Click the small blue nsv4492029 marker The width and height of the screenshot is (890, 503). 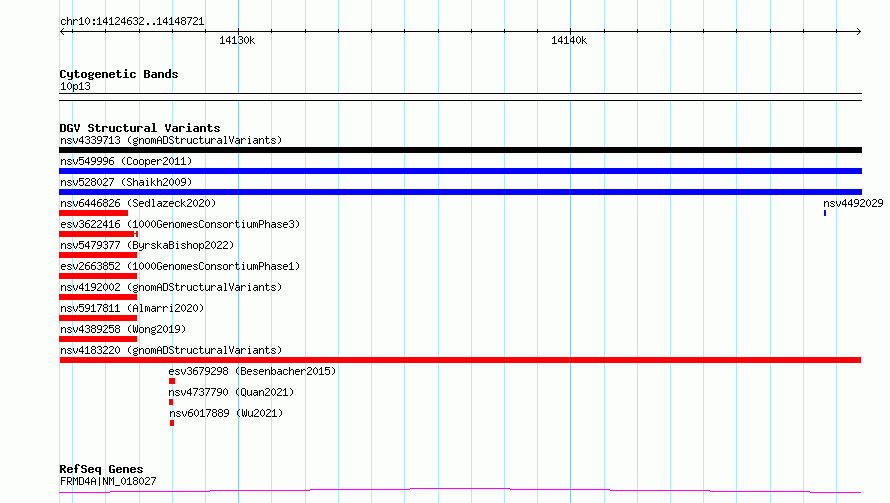pyautogui.click(x=825, y=213)
